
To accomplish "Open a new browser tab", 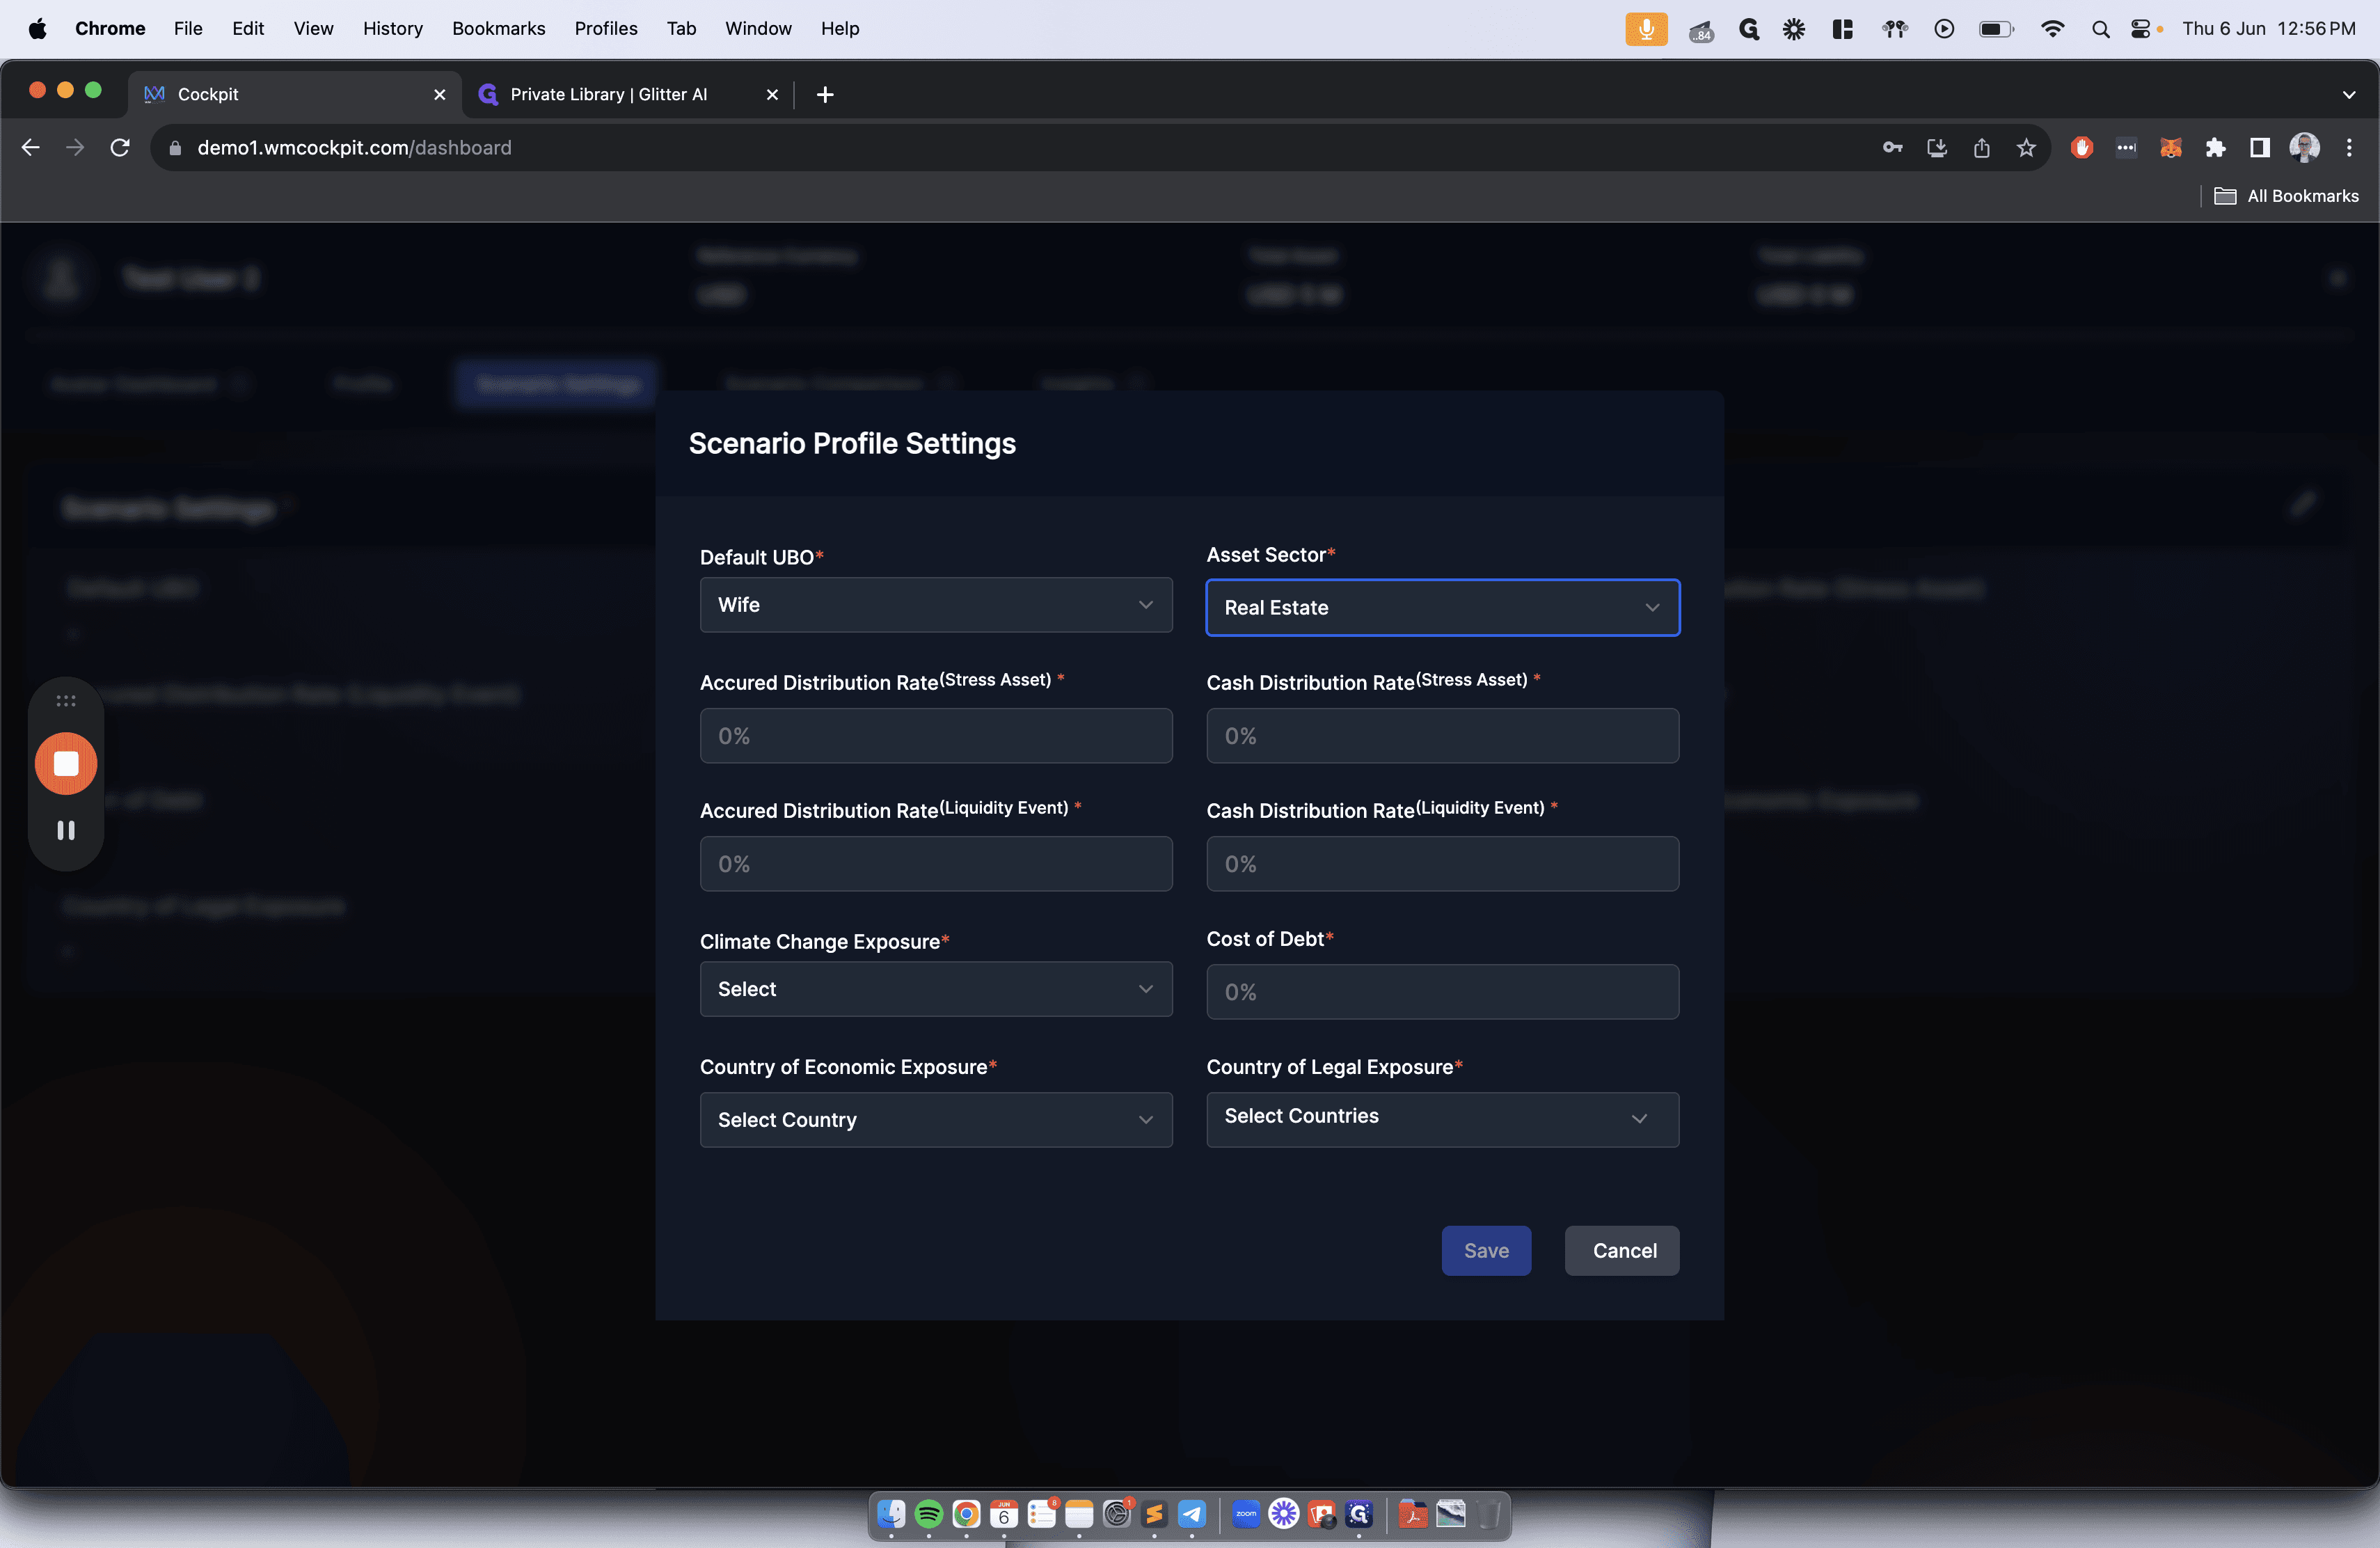I will [x=825, y=94].
